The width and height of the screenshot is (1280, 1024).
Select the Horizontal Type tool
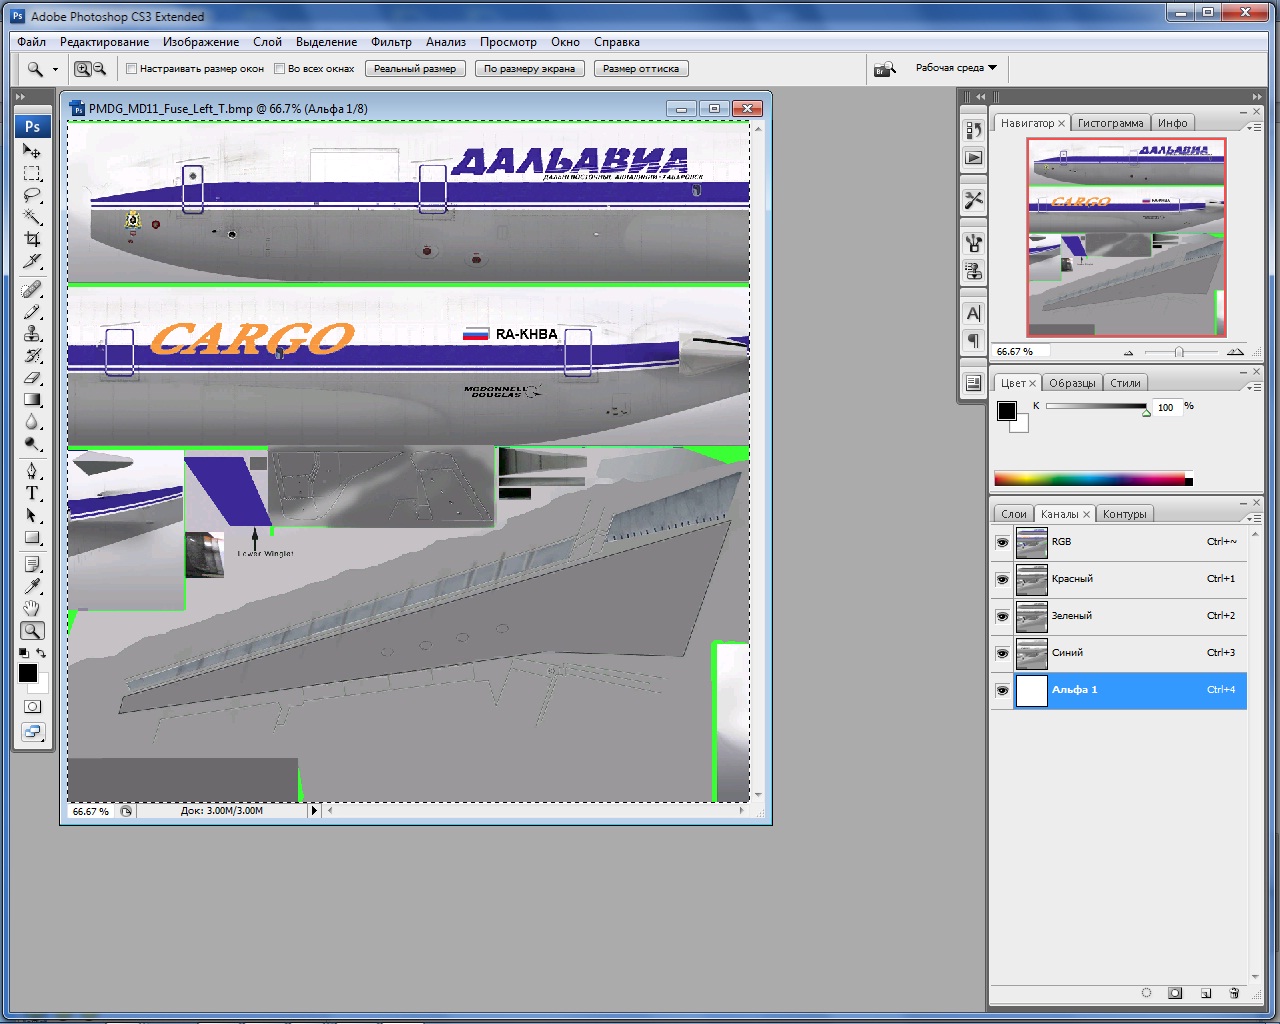[x=32, y=493]
